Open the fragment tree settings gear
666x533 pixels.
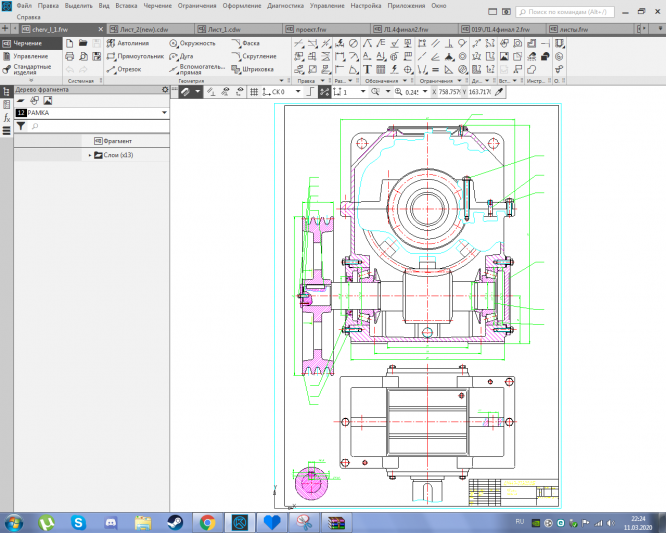point(165,90)
